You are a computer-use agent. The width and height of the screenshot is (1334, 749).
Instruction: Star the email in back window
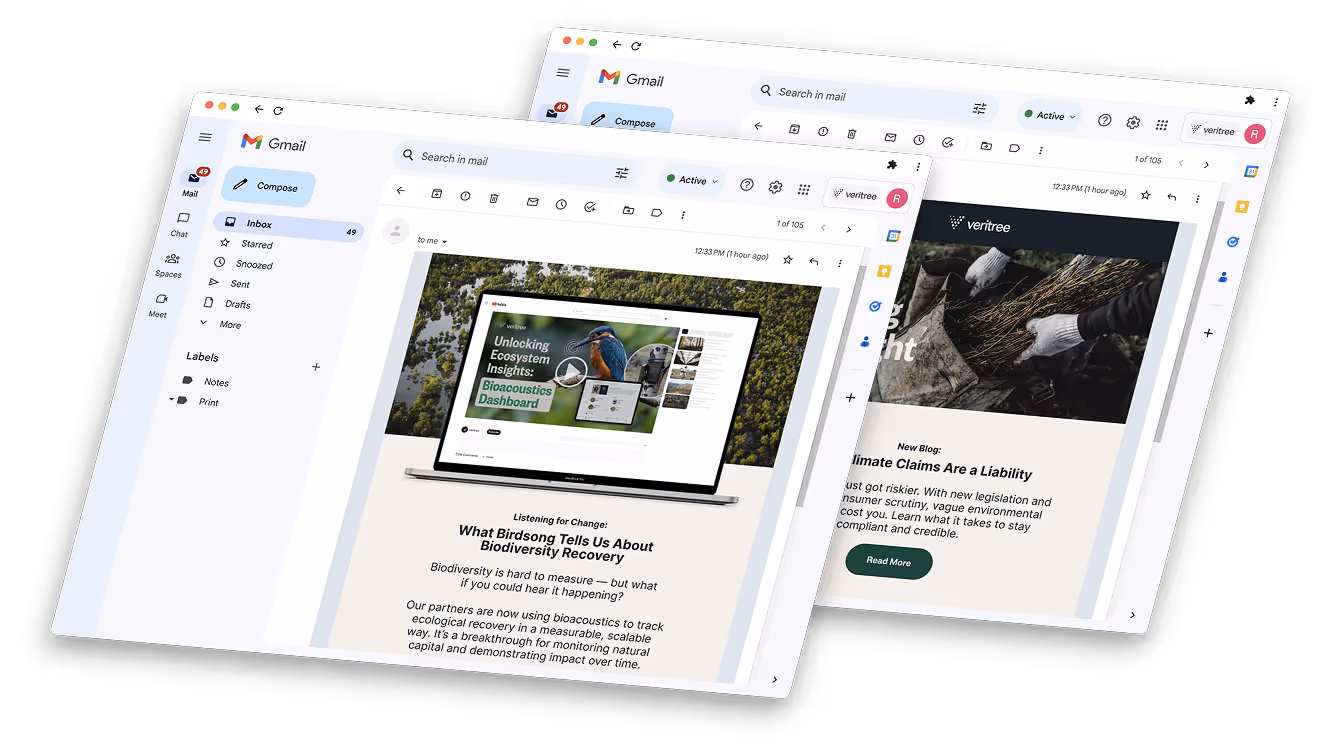pyautogui.click(x=1146, y=194)
